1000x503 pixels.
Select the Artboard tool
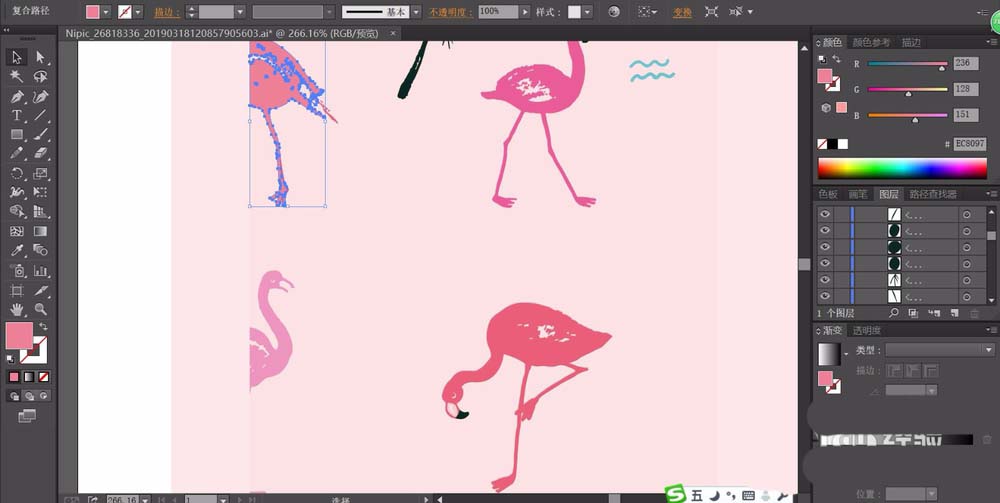point(17,291)
